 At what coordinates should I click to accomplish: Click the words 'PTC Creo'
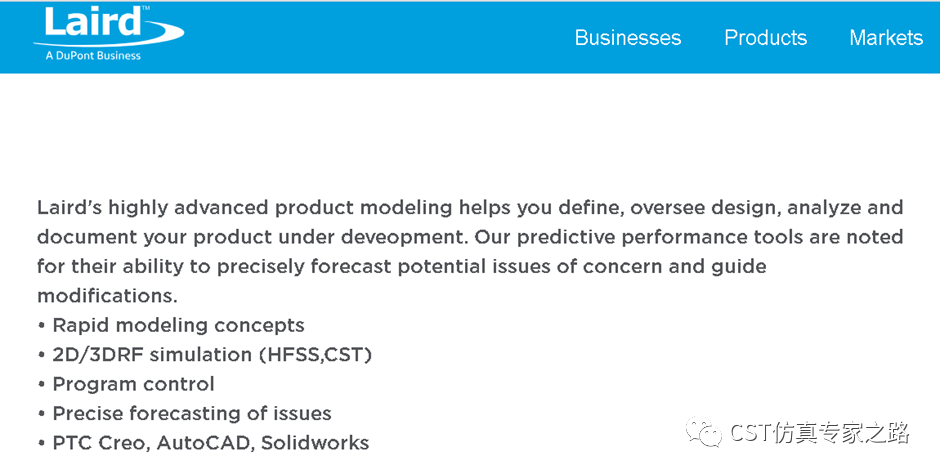click(x=102, y=443)
